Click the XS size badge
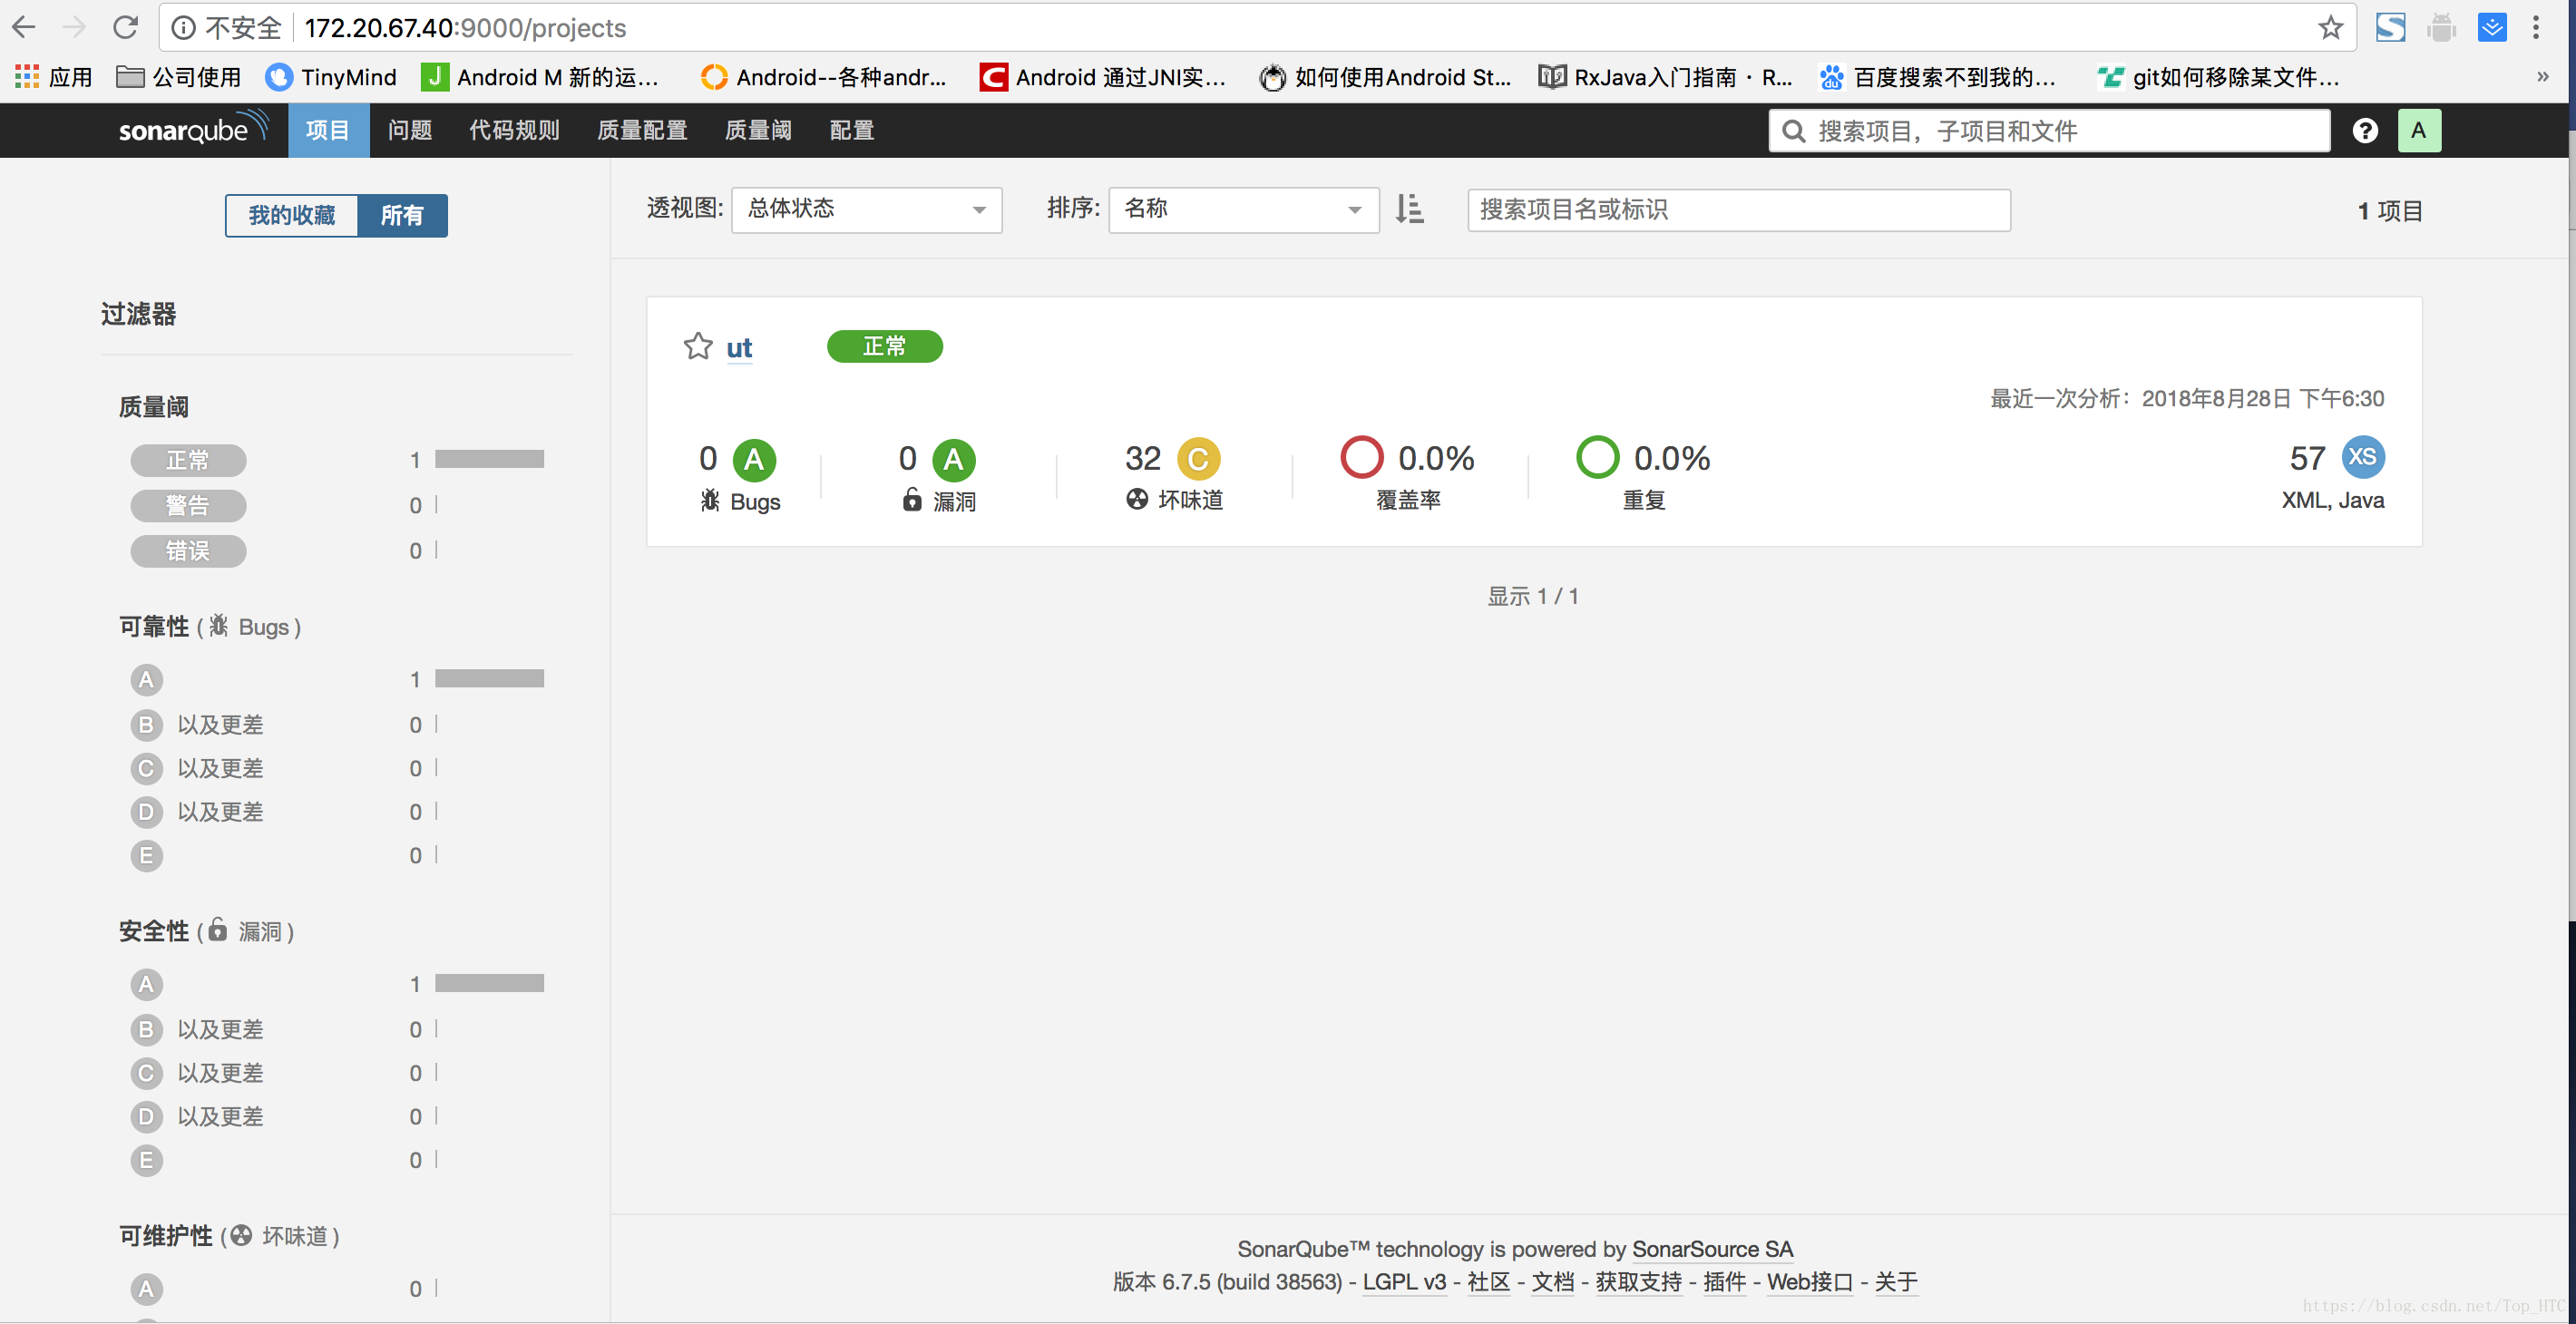The width and height of the screenshot is (2576, 1324). tap(2363, 457)
